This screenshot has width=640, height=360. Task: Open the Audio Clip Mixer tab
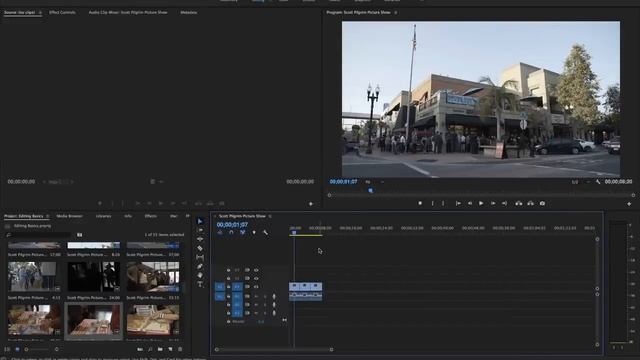pos(128,13)
